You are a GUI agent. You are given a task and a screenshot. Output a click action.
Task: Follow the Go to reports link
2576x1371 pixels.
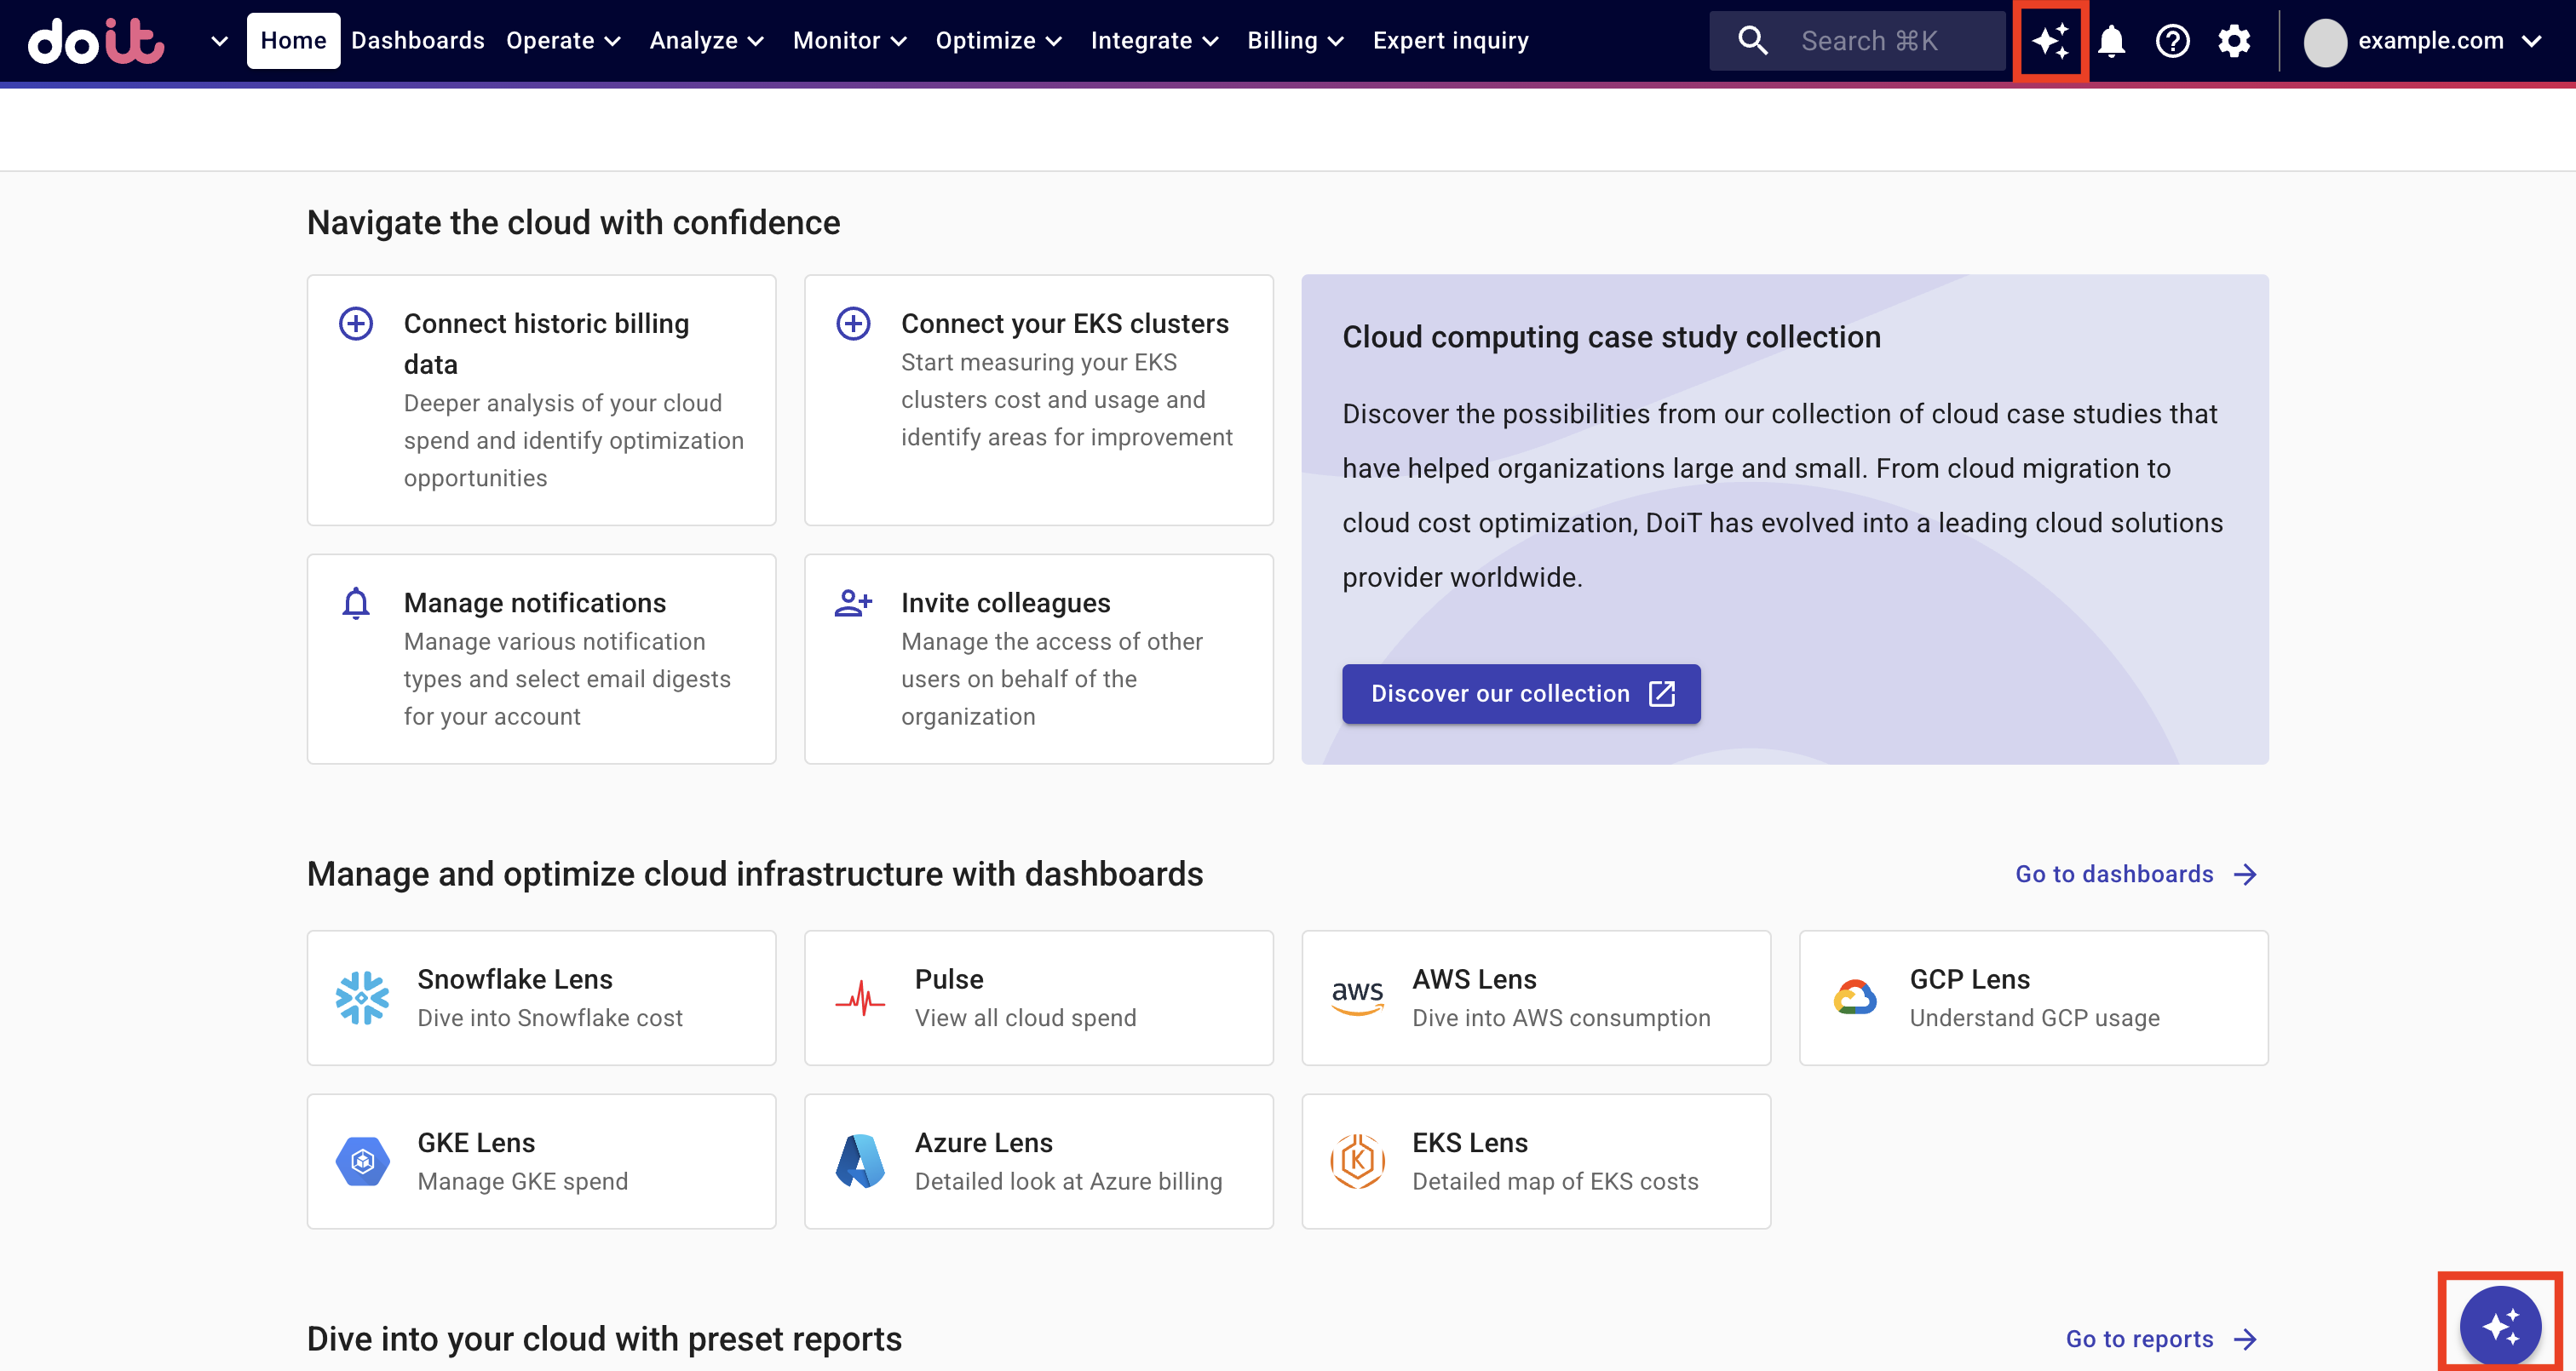[x=2162, y=1340]
